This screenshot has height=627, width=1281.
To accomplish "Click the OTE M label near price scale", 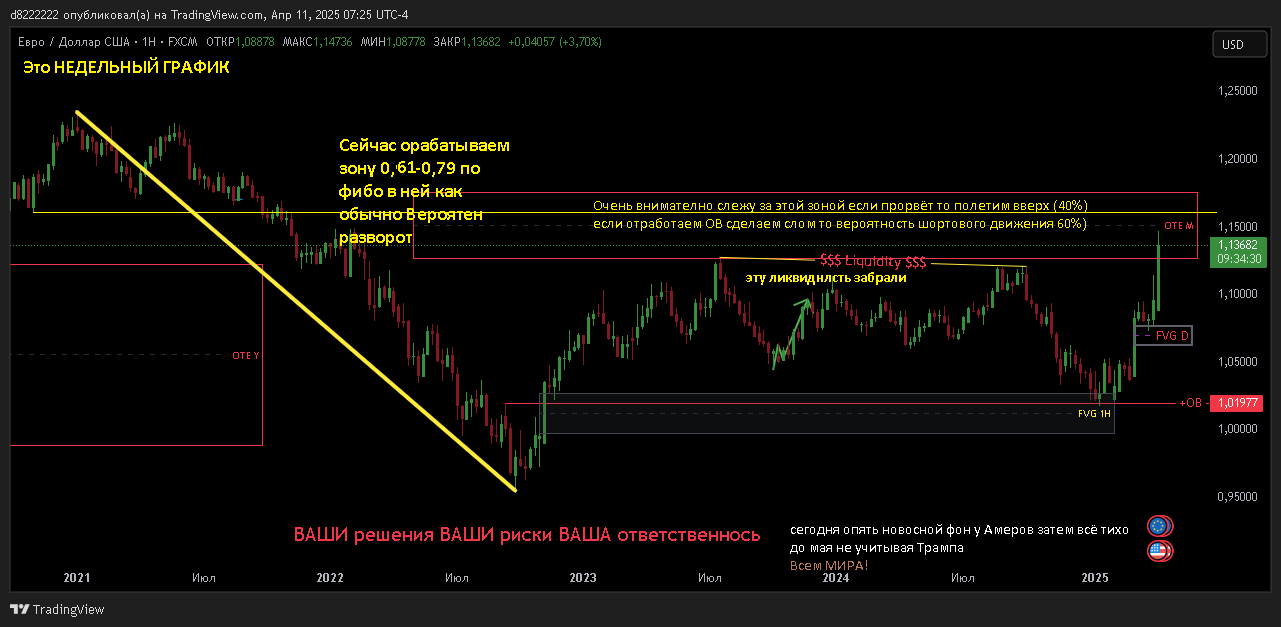I will click(1179, 226).
